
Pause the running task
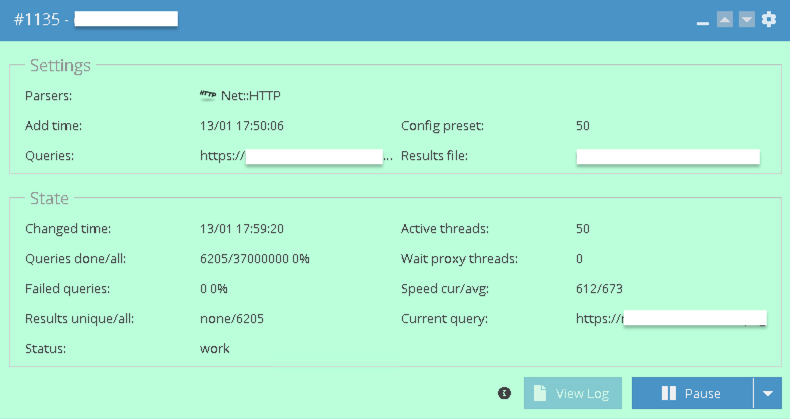pos(692,393)
